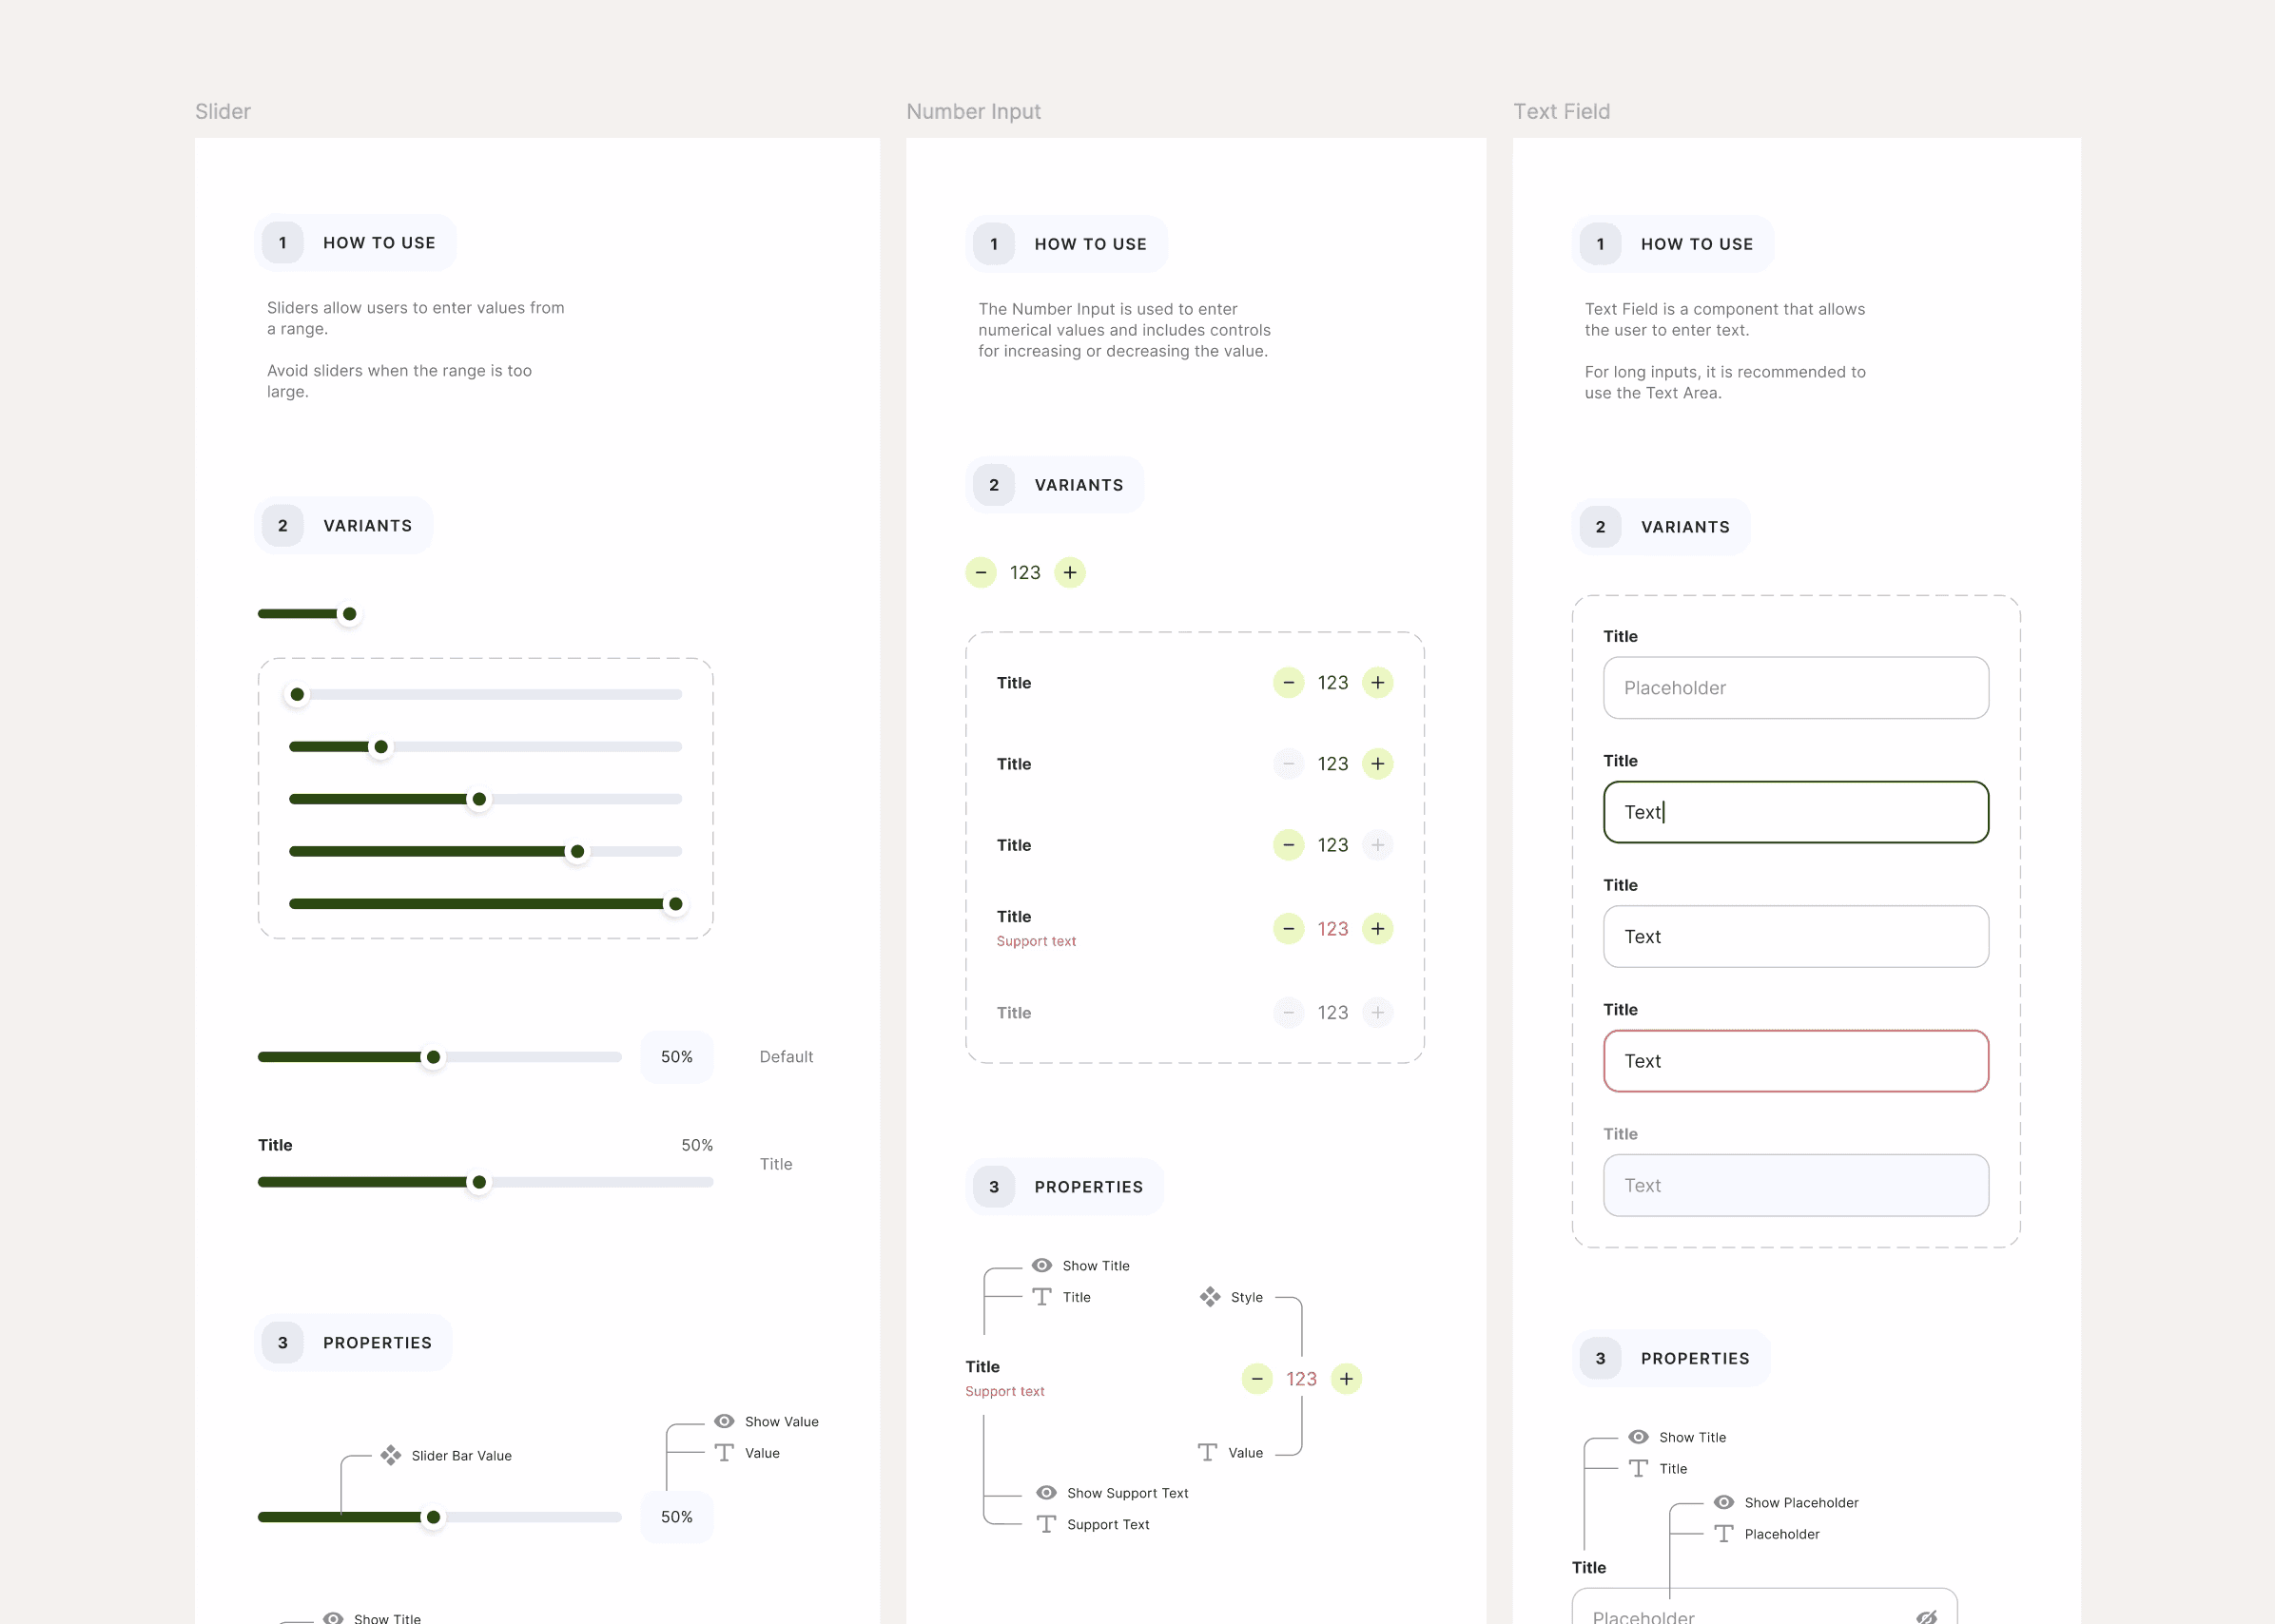Click the Text Field frame title label
The image size is (2275, 1624).
[x=1561, y=111]
